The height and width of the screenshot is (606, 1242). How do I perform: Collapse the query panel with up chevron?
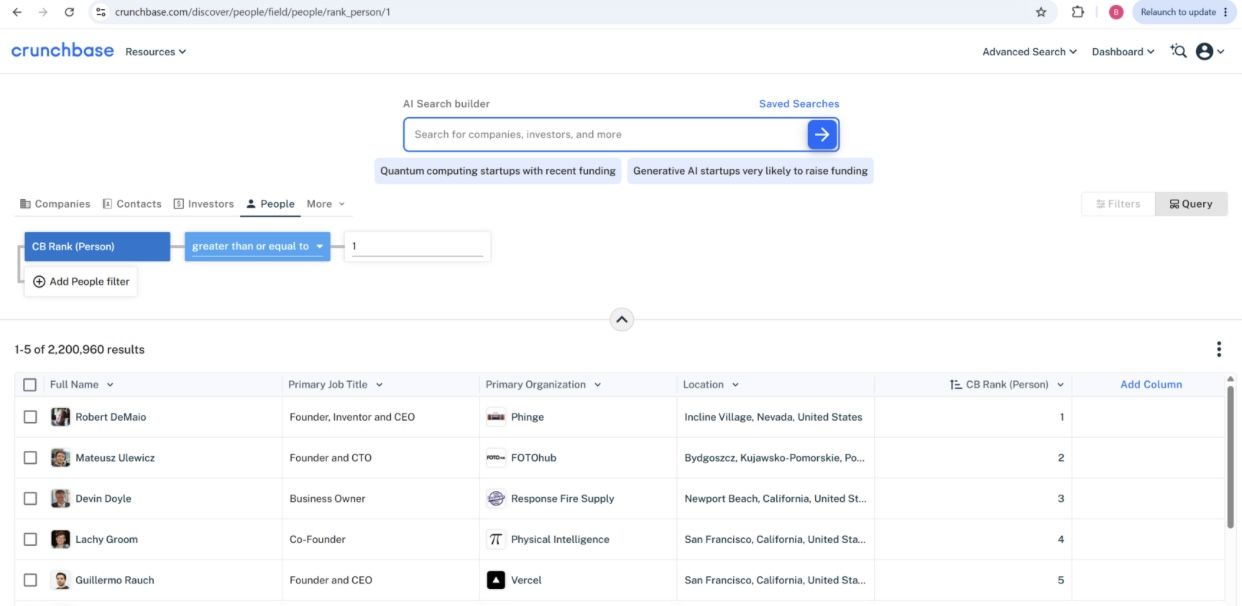(621, 320)
